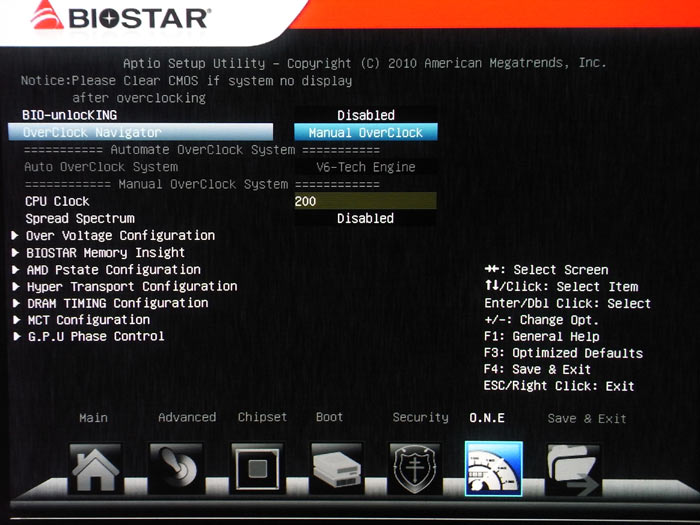700x525 pixels.
Task: Select the CPU Clock label
Action: 57,201
